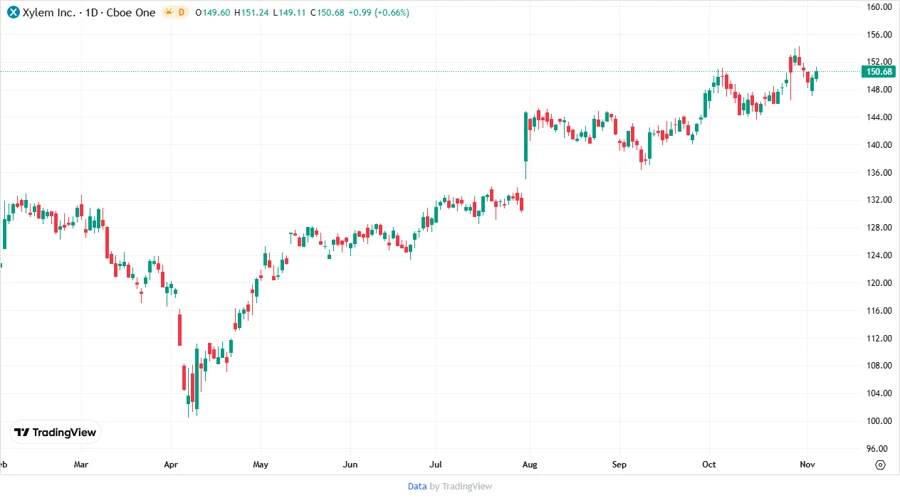
Task: Click the Sep label on time axis
Action: pos(619,464)
